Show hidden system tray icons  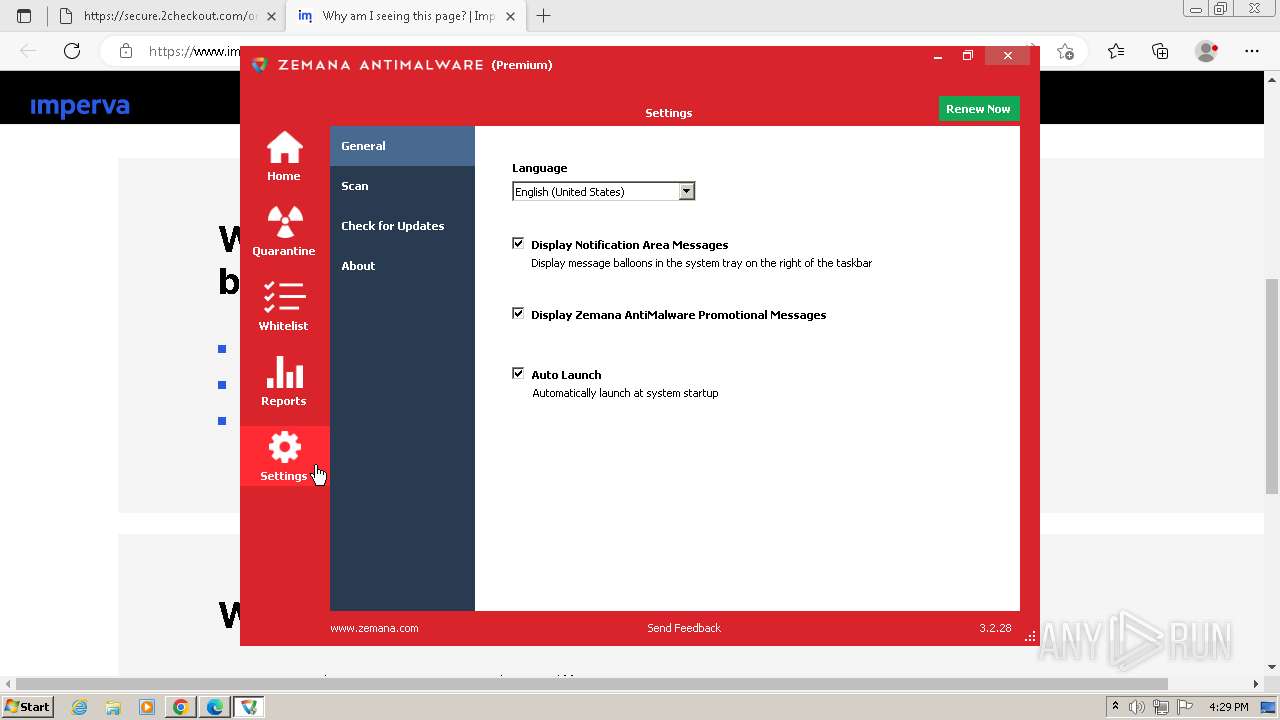click(1116, 707)
